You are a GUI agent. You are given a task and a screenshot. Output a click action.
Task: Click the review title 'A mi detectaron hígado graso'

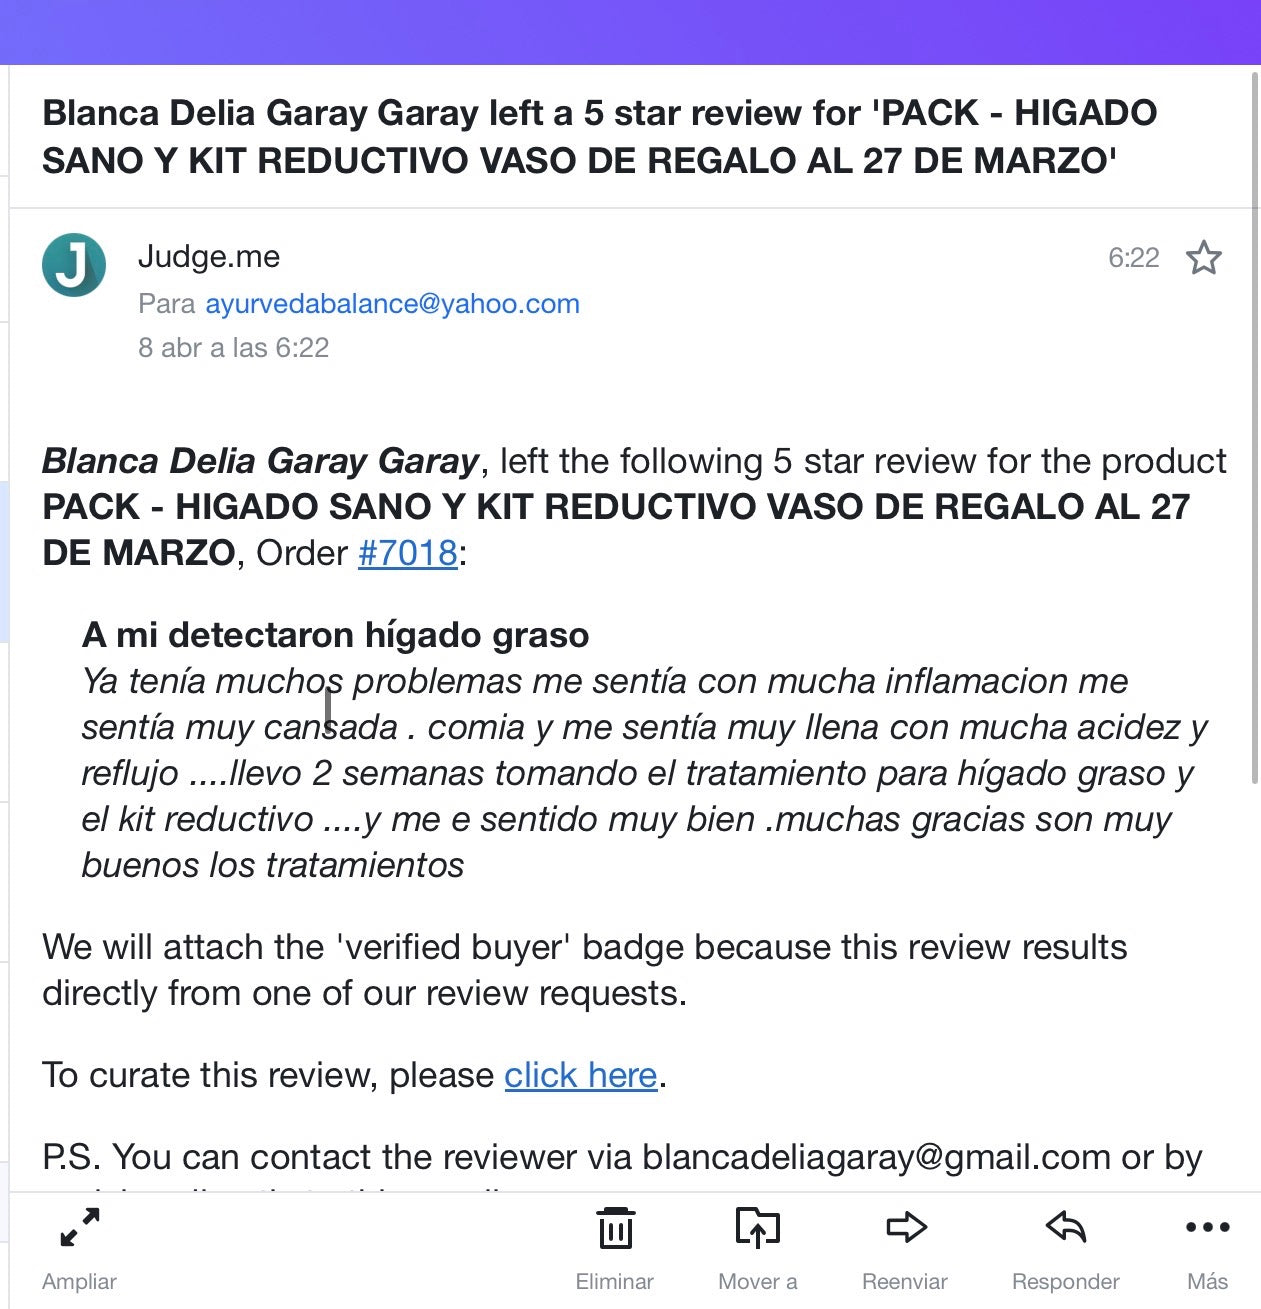(335, 635)
